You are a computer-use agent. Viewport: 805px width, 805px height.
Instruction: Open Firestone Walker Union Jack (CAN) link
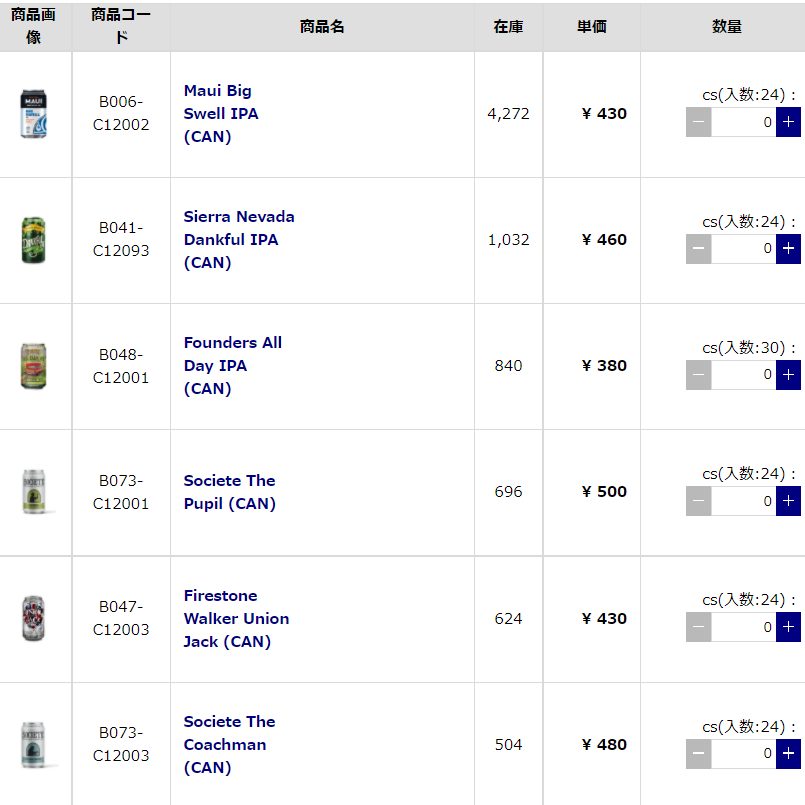click(236, 619)
